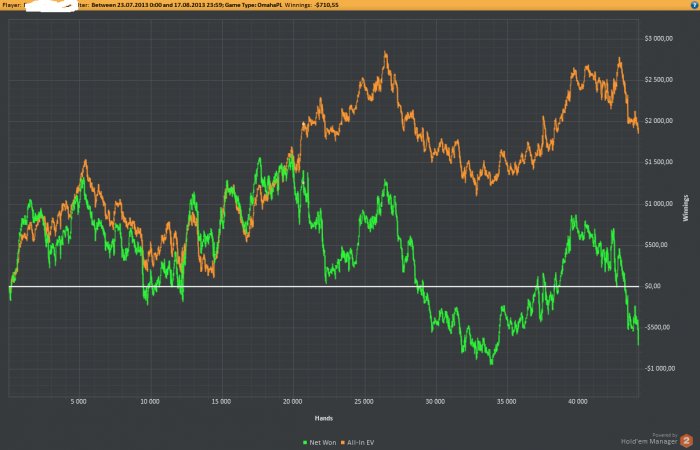Click the 5 000 hands tick label

(79, 402)
